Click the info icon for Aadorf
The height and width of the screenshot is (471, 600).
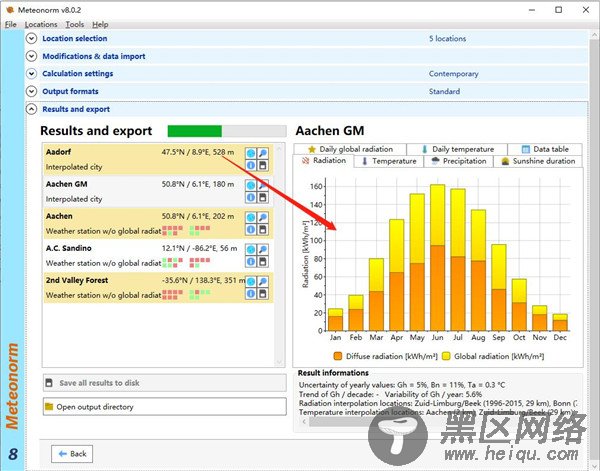coord(251,165)
